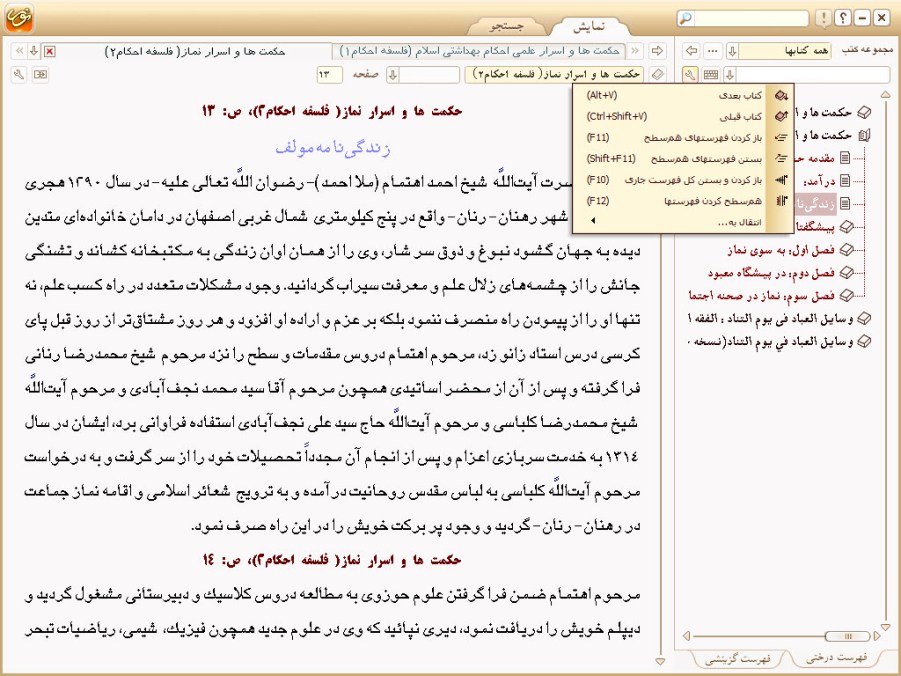Click the magnifier icon in top search box
Viewport: 901px width, 676px height.
click(686, 18)
